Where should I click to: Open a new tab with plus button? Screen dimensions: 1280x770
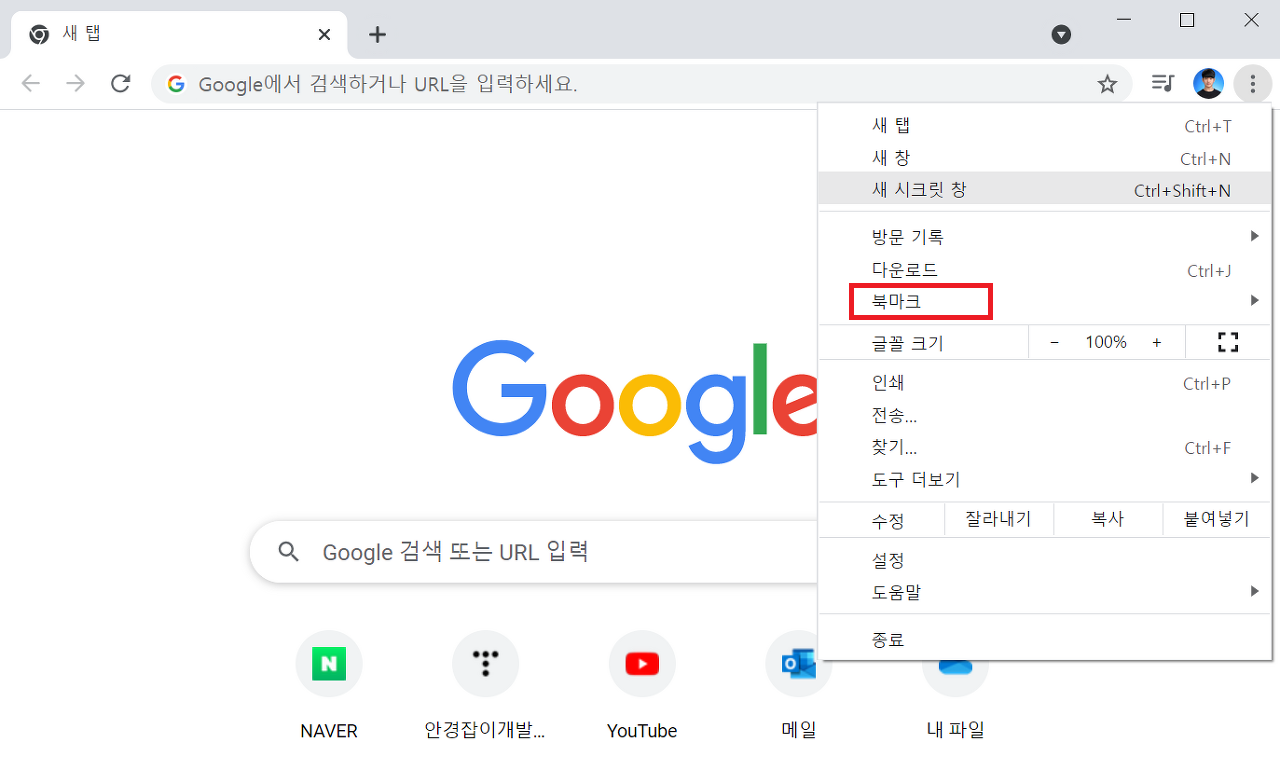(x=377, y=35)
